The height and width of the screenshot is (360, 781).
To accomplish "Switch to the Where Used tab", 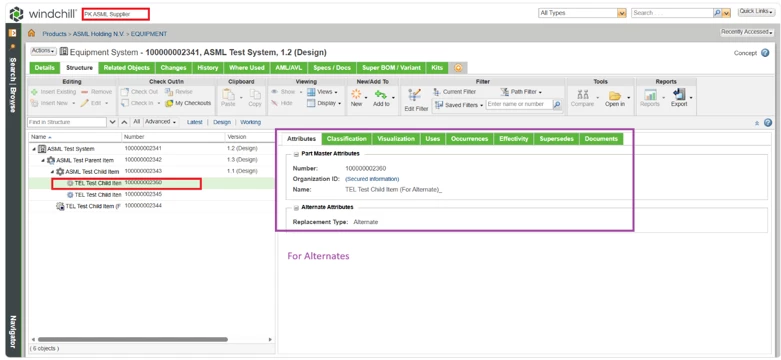I will [x=247, y=68].
